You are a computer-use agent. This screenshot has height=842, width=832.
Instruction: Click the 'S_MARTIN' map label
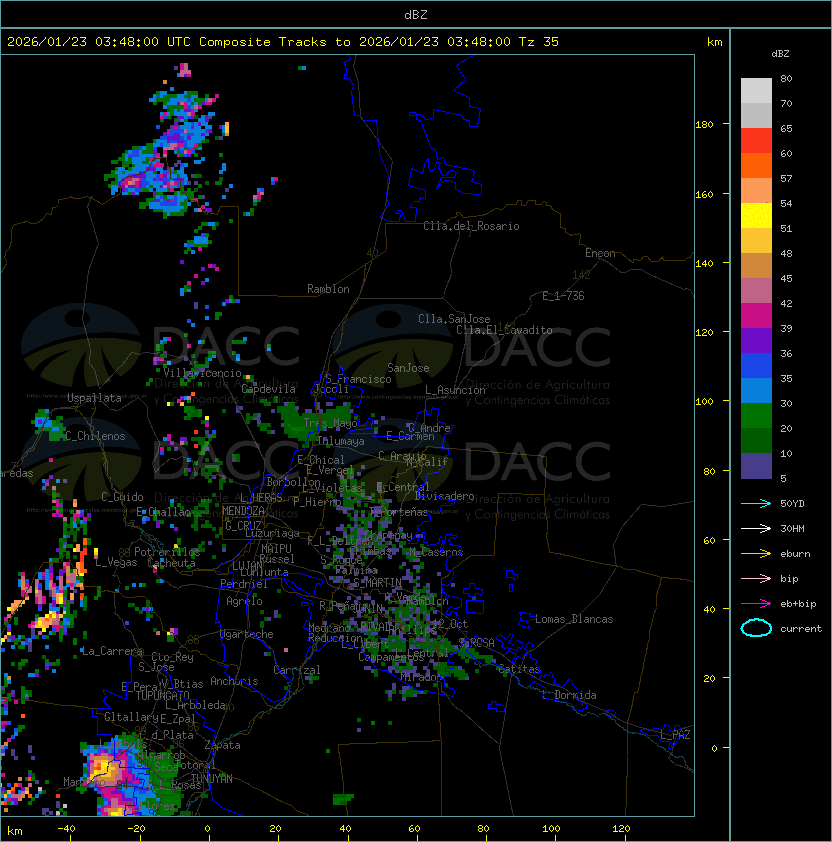point(378,583)
